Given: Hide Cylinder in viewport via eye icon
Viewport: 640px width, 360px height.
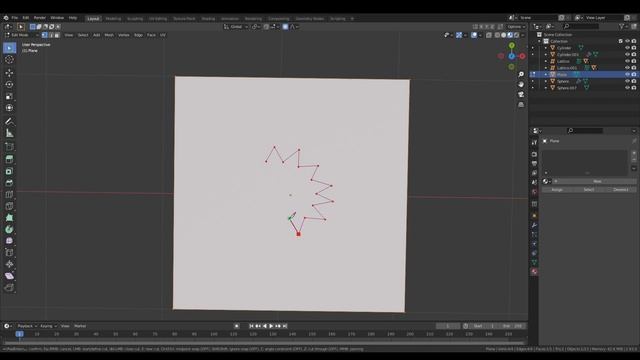Looking at the screenshot, I should point(627,48).
